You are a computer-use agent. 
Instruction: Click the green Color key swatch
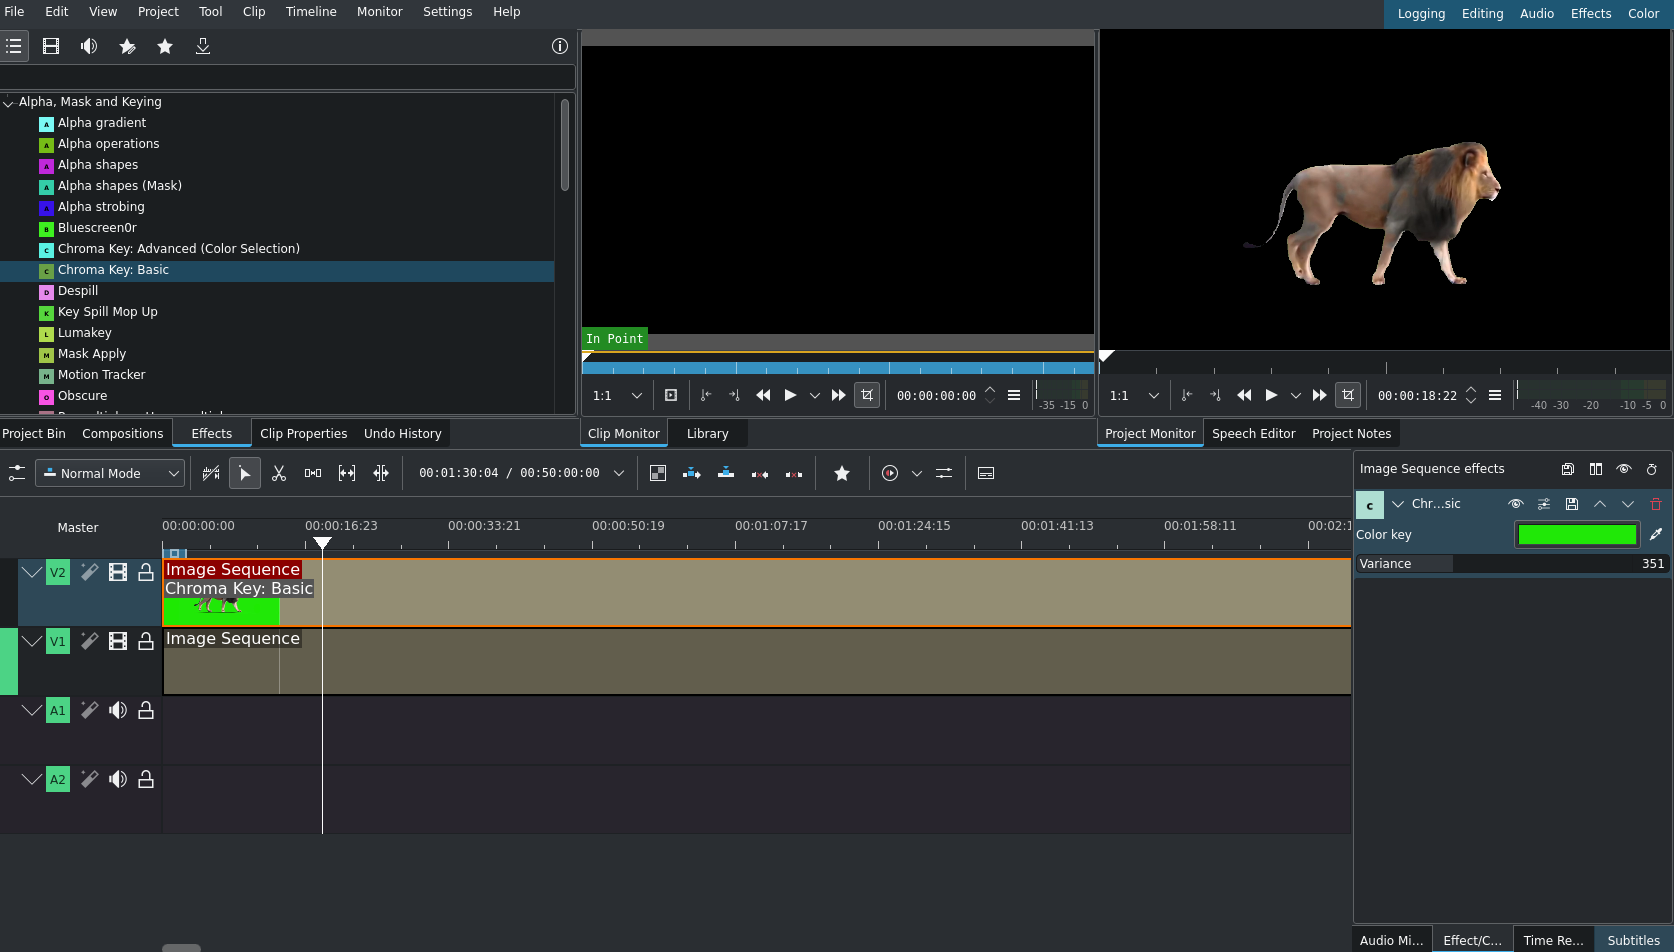tap(1577, 534)
